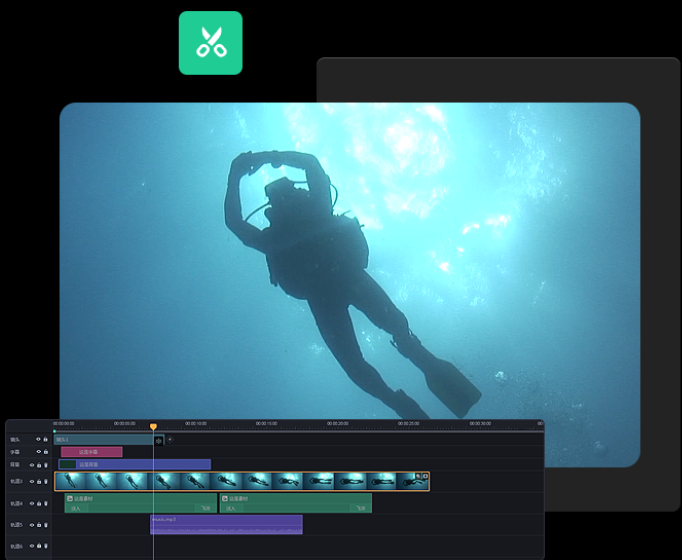Select the music.mp3 audio clip
682x560 pixels.
pyautogui.click(x=226, y=524)
